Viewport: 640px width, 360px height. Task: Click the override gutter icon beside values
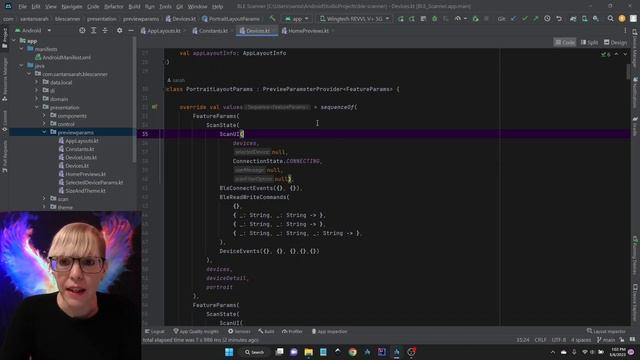pyautogui.click(x=154, y=107)
